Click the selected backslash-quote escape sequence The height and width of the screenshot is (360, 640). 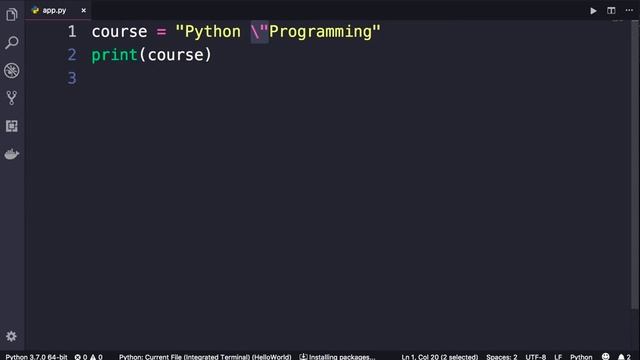coord(260,31)
